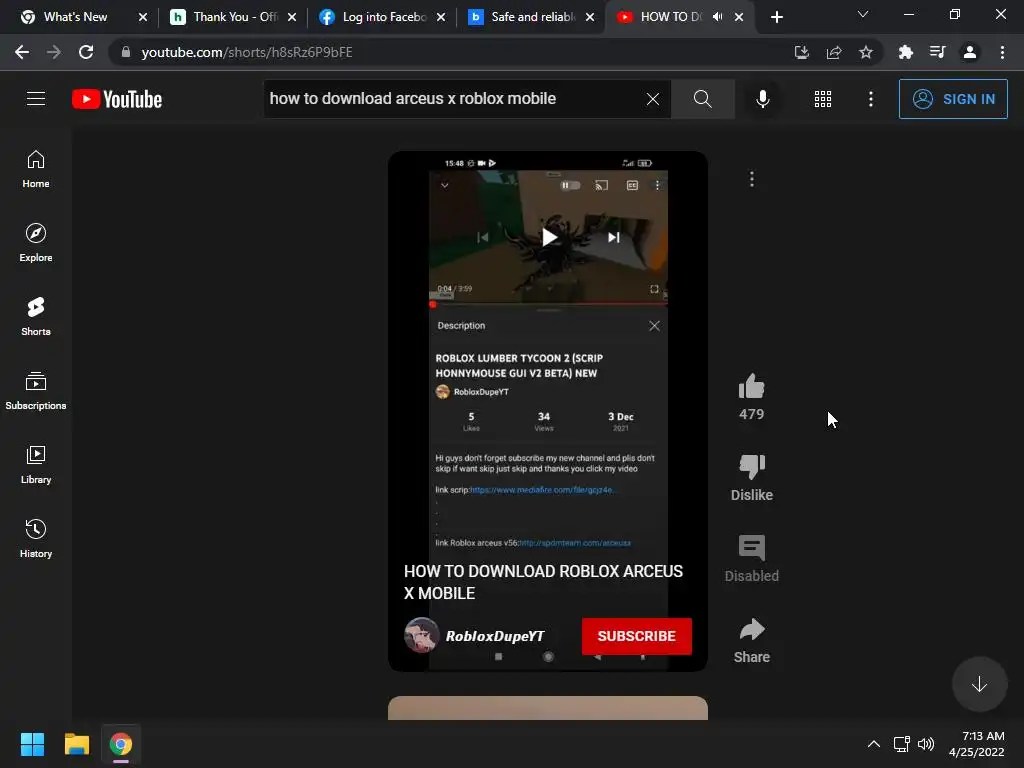Clear the search query with the X
This screenshot has height=768, width=1024.
pyautogui.click(x=652, y=99)
